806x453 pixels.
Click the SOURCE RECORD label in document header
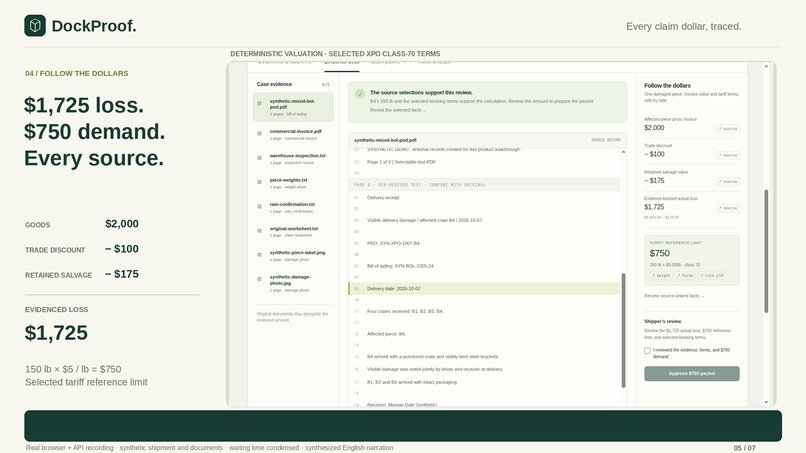click(x=606, y=140)
